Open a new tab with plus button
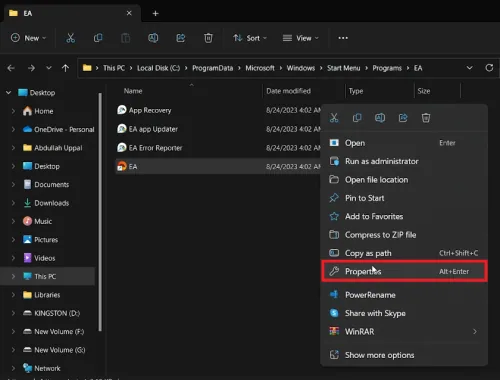The height and width of the screenshot is (380, 500). pos(155,13)
